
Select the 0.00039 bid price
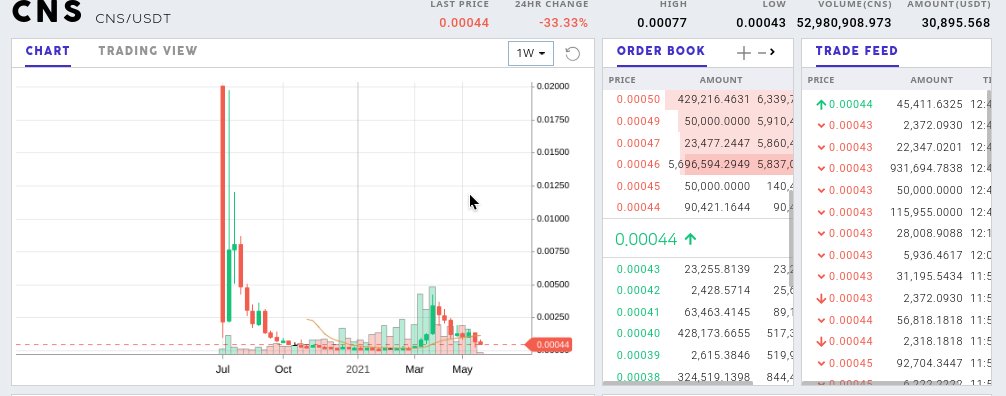coord(638,356)
